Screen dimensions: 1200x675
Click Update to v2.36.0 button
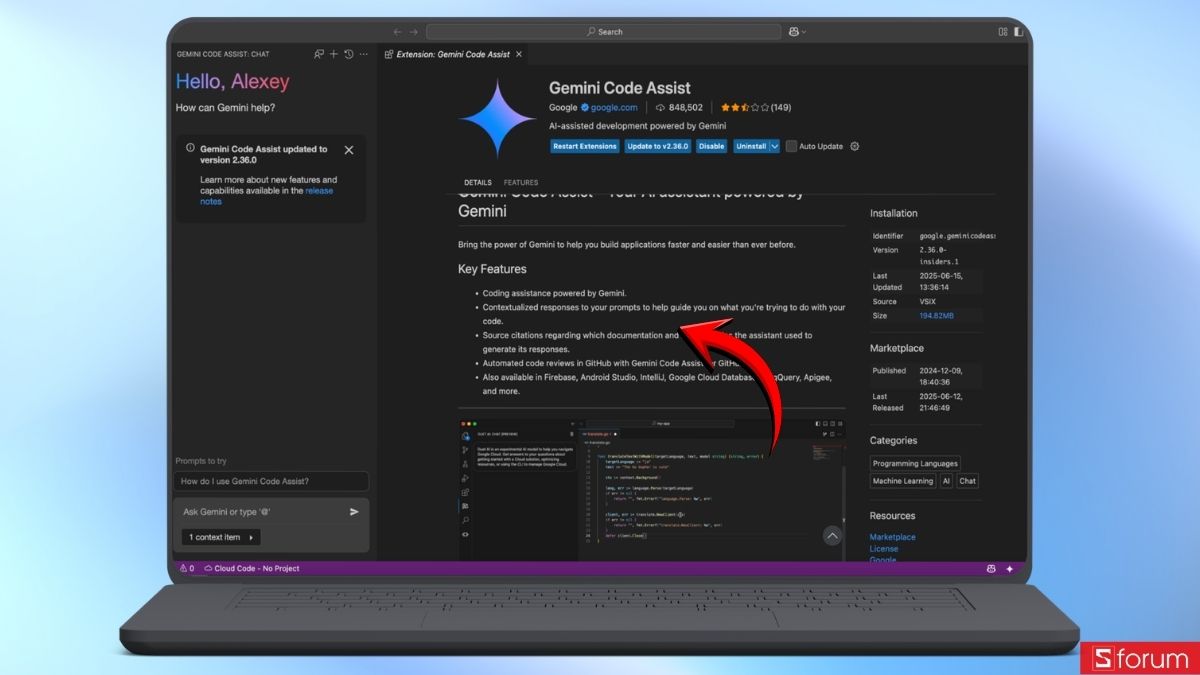coord(658,146)
